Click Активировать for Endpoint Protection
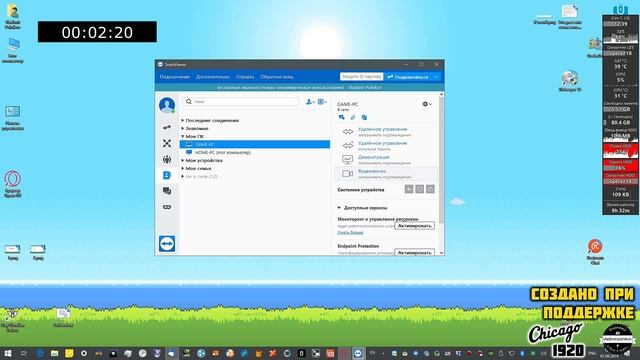Image resolution: width=640 pixels, height=360 pixels. [x=414, y=253]
